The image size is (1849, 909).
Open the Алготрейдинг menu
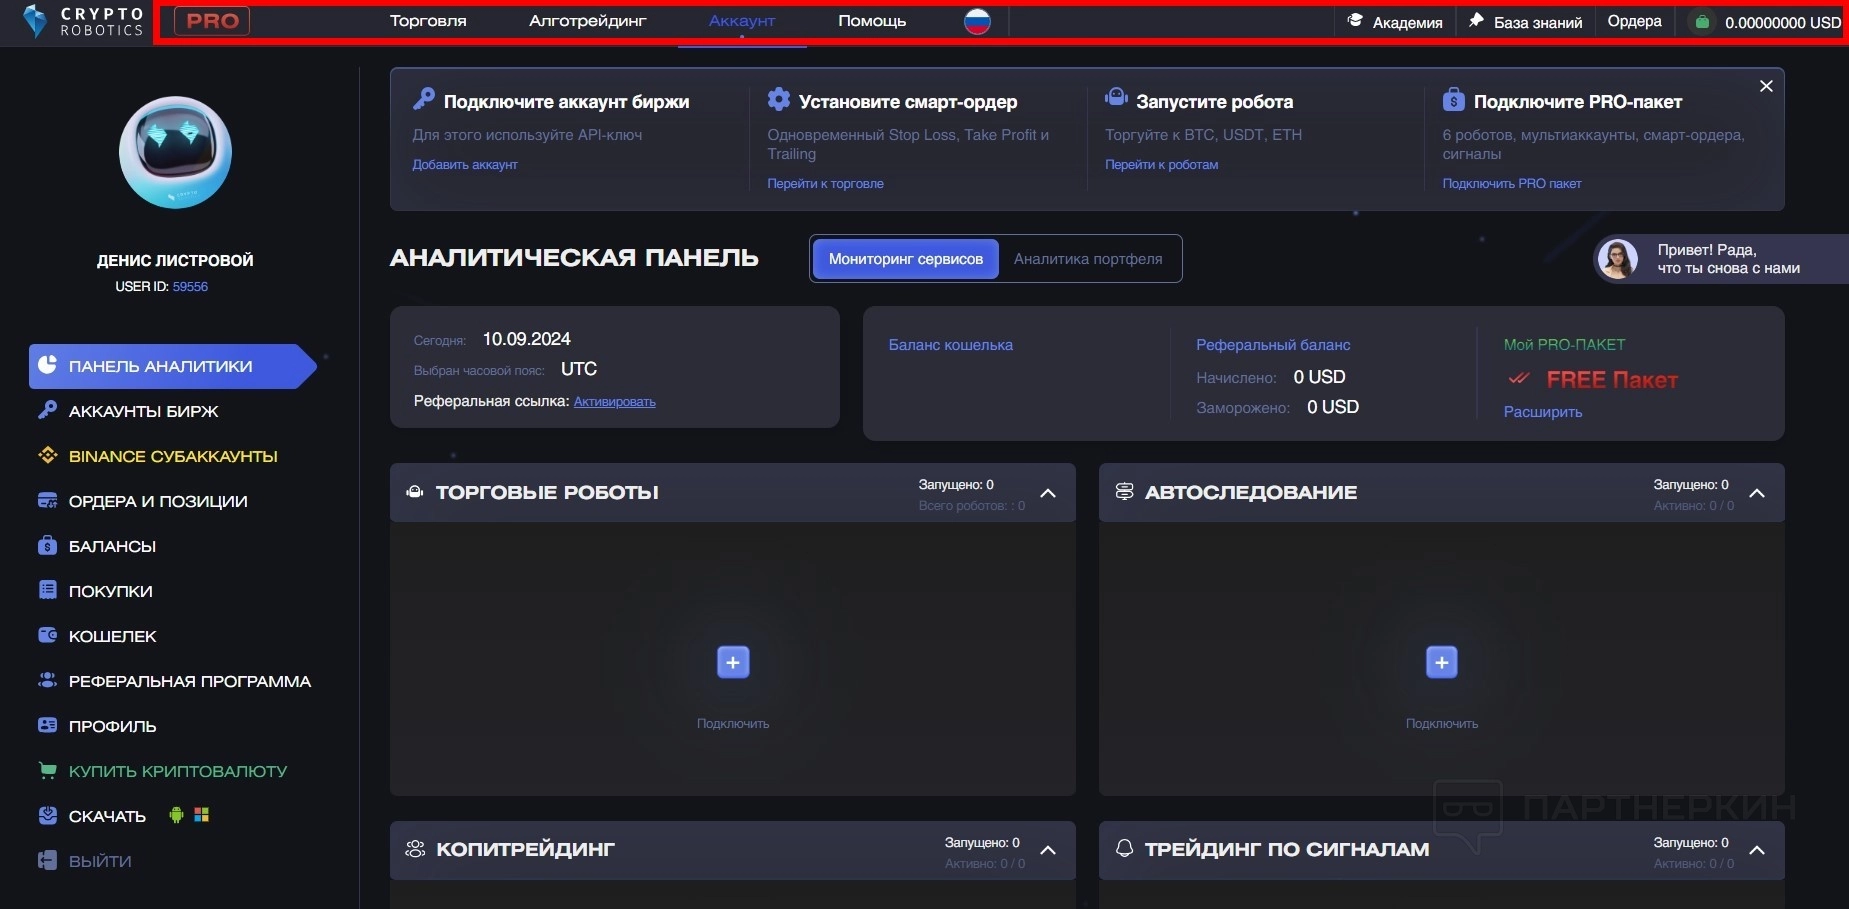(x=587, y=21)
